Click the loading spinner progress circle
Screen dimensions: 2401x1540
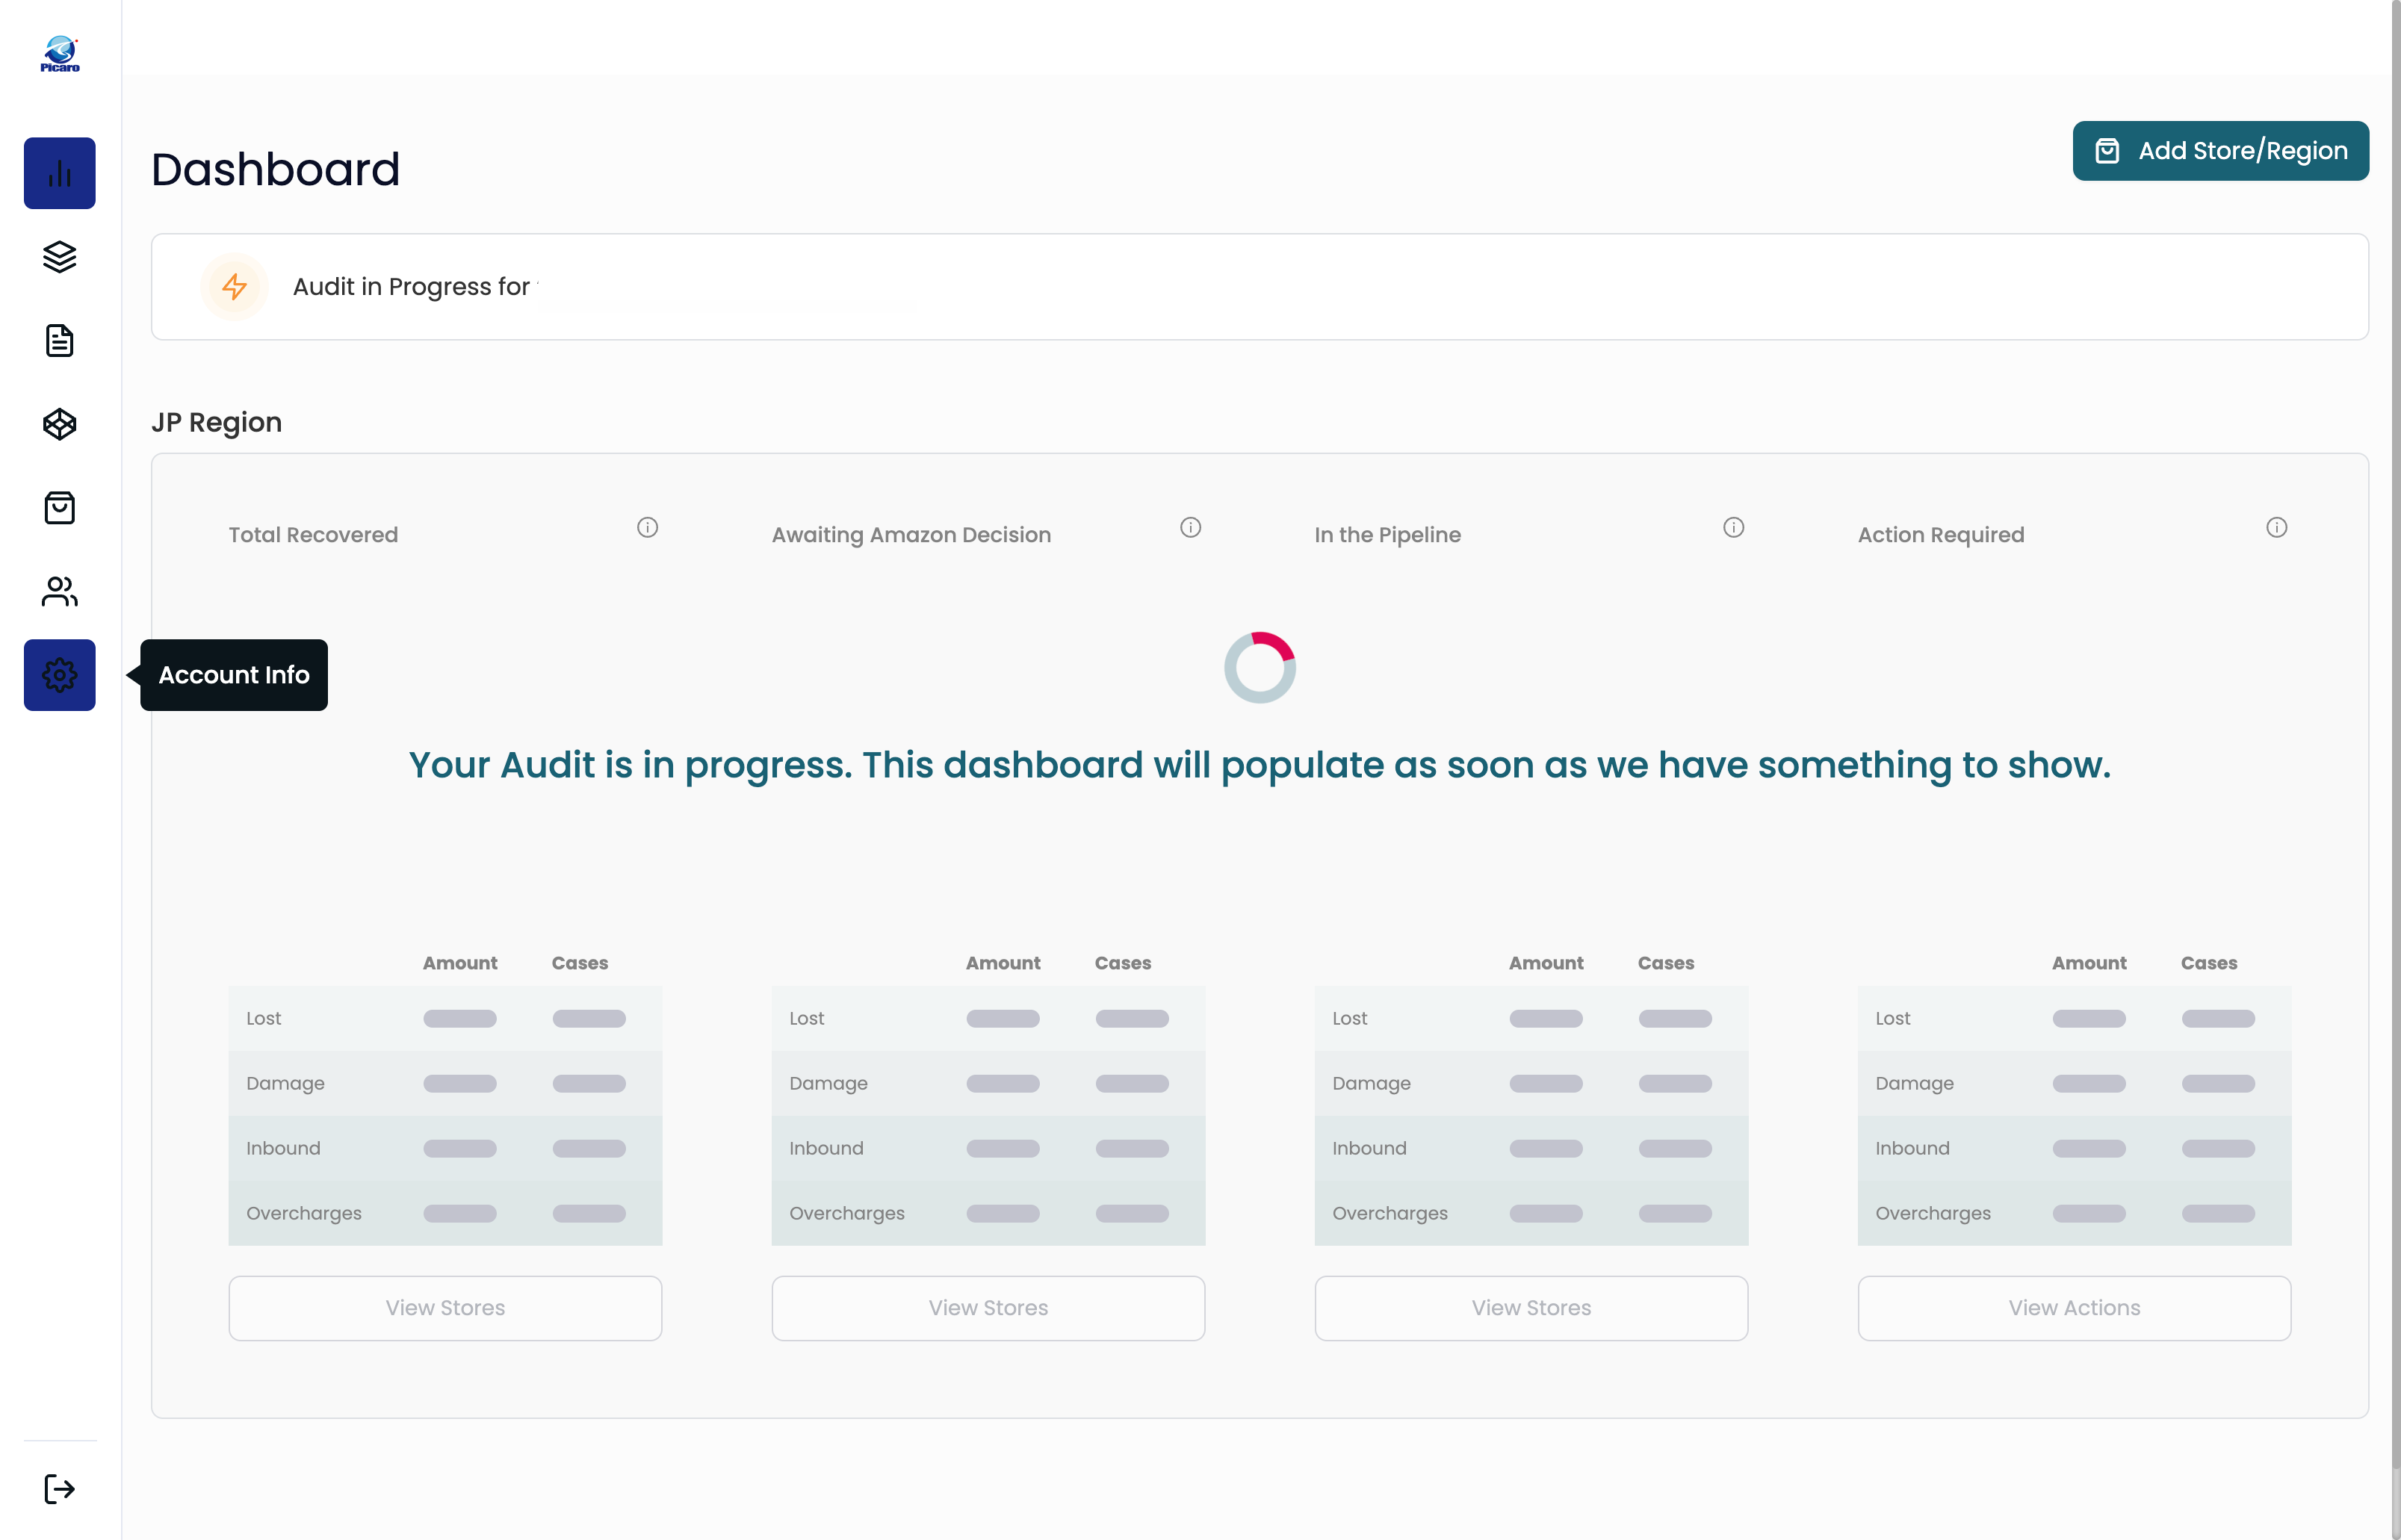coord(1260,667)
